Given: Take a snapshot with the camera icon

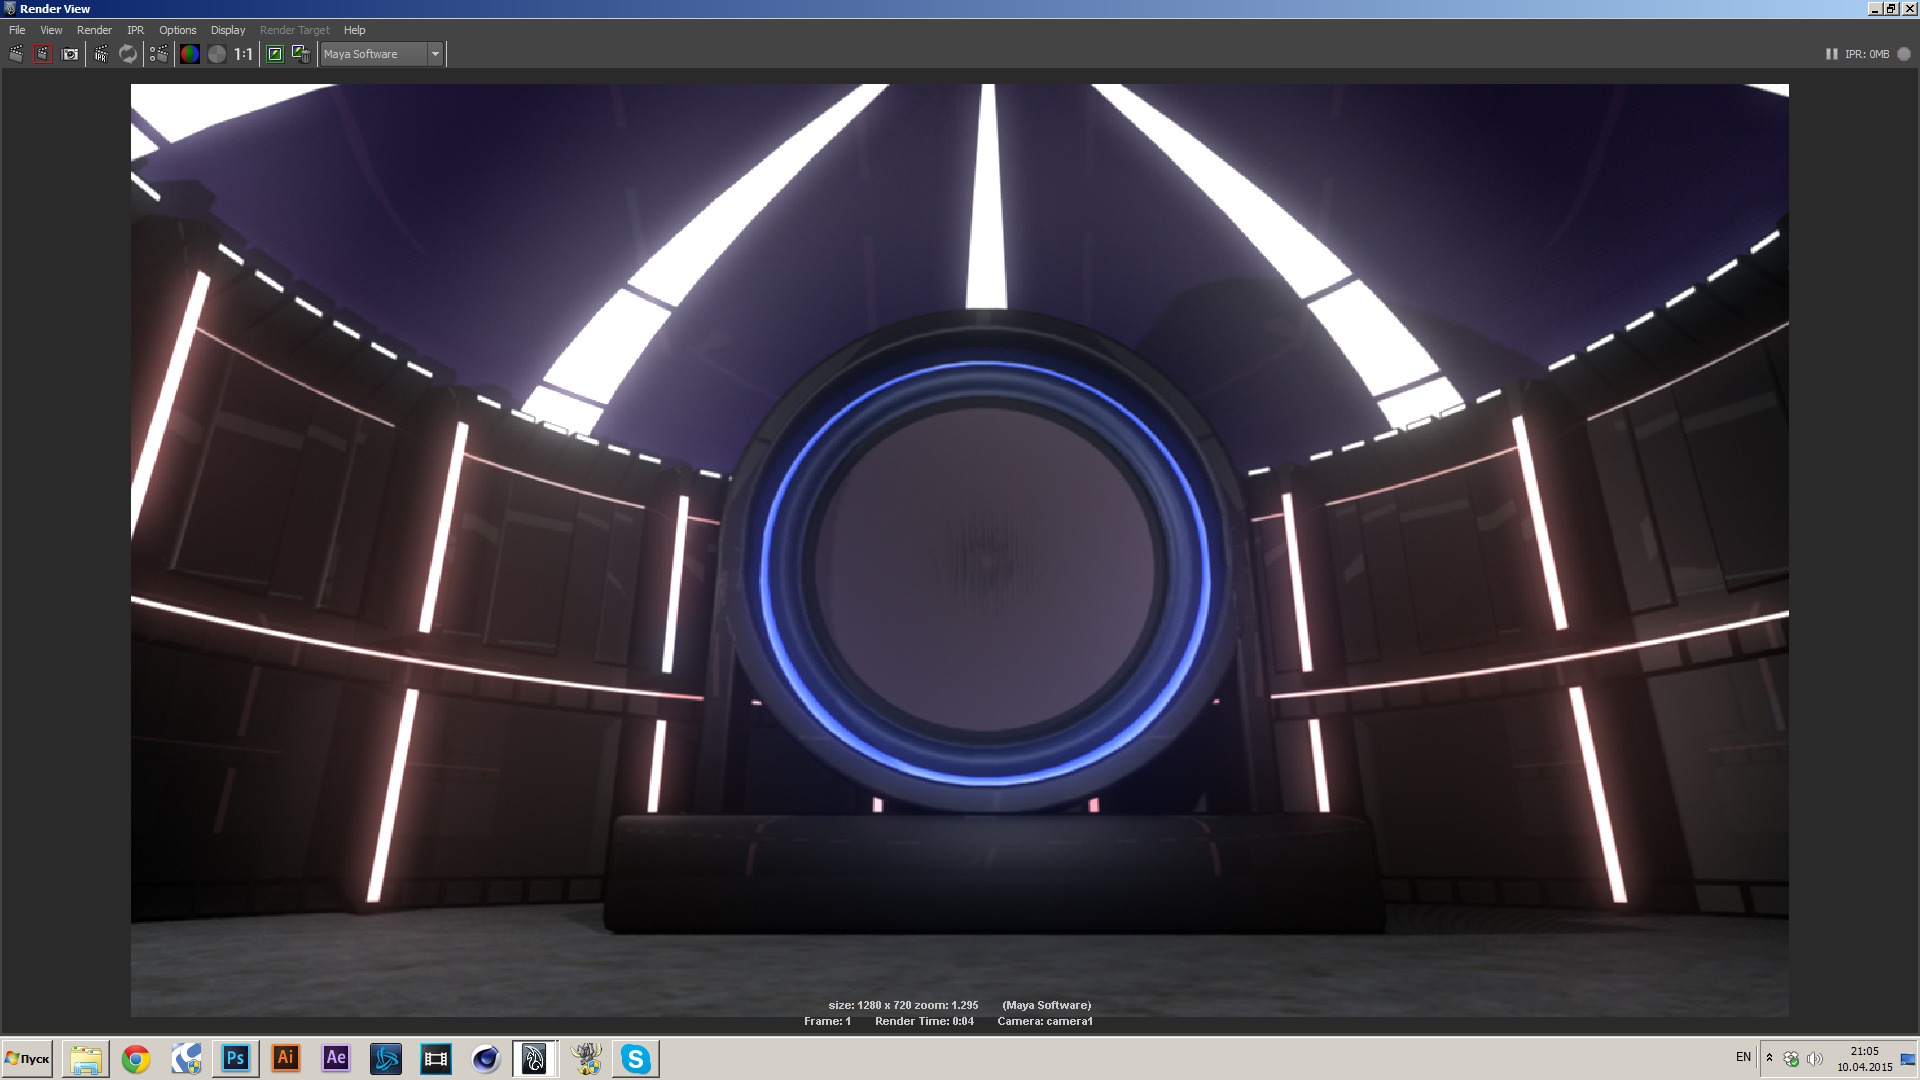Looking at the screenshot, I should pyautogui.click(x=70, y=54).
